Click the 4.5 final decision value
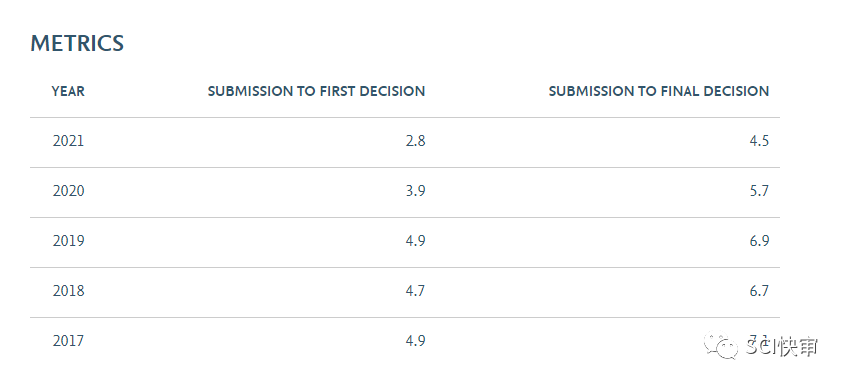This screenshot has height=384, width=846. 759,141
